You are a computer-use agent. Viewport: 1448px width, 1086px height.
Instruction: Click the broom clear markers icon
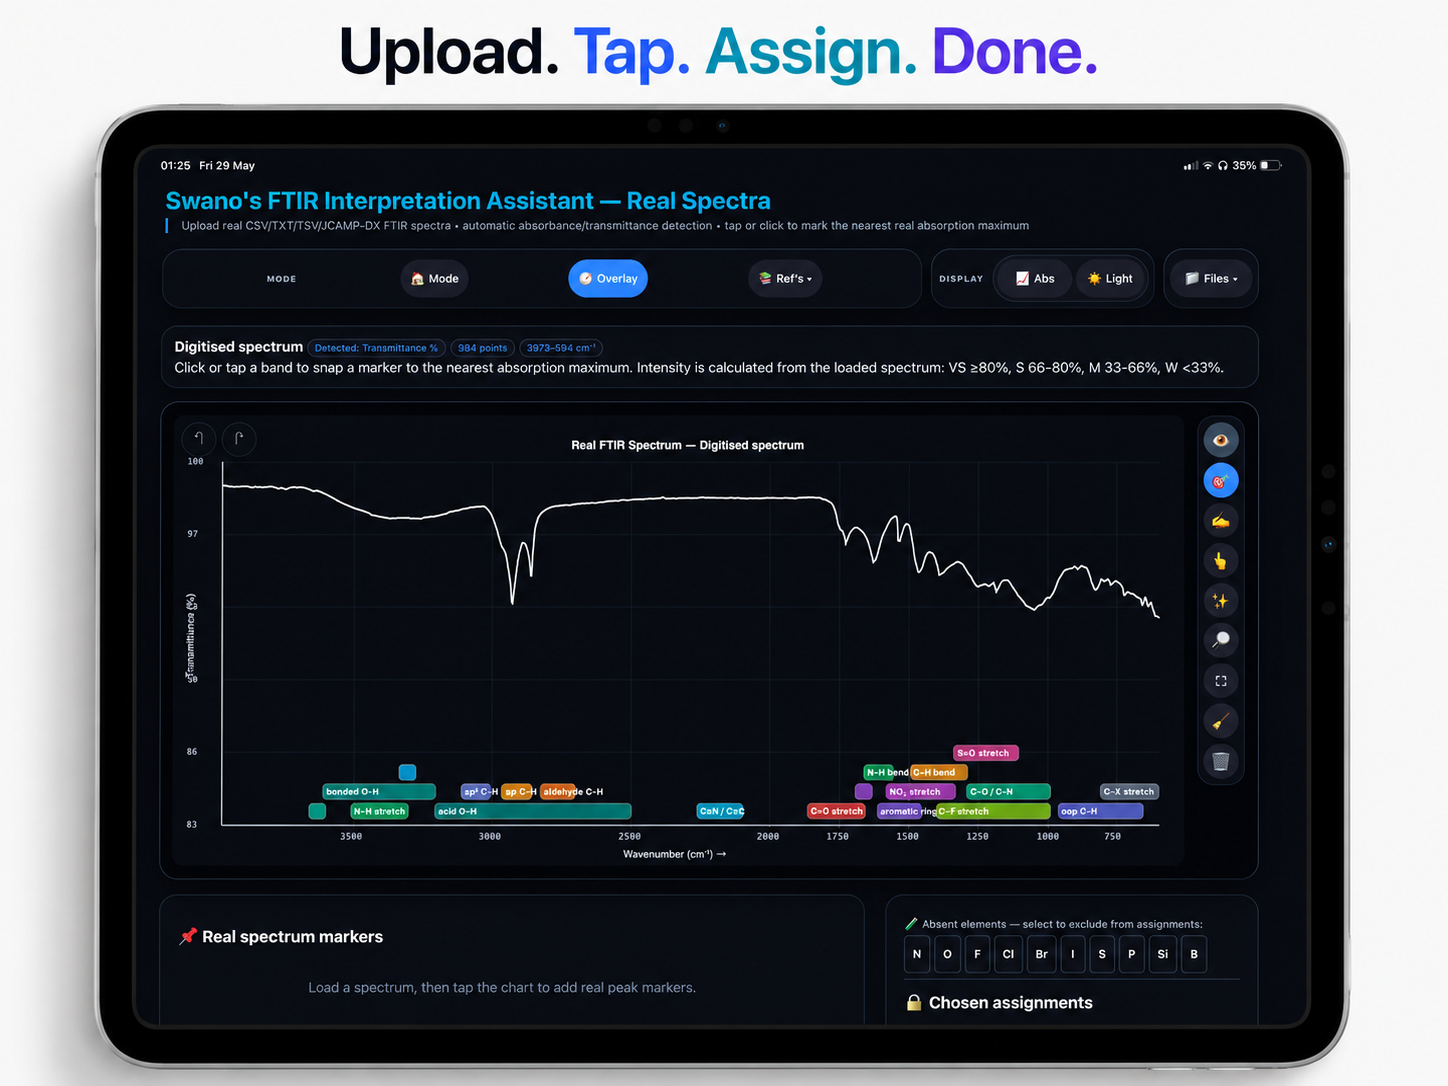(1220, 721)
